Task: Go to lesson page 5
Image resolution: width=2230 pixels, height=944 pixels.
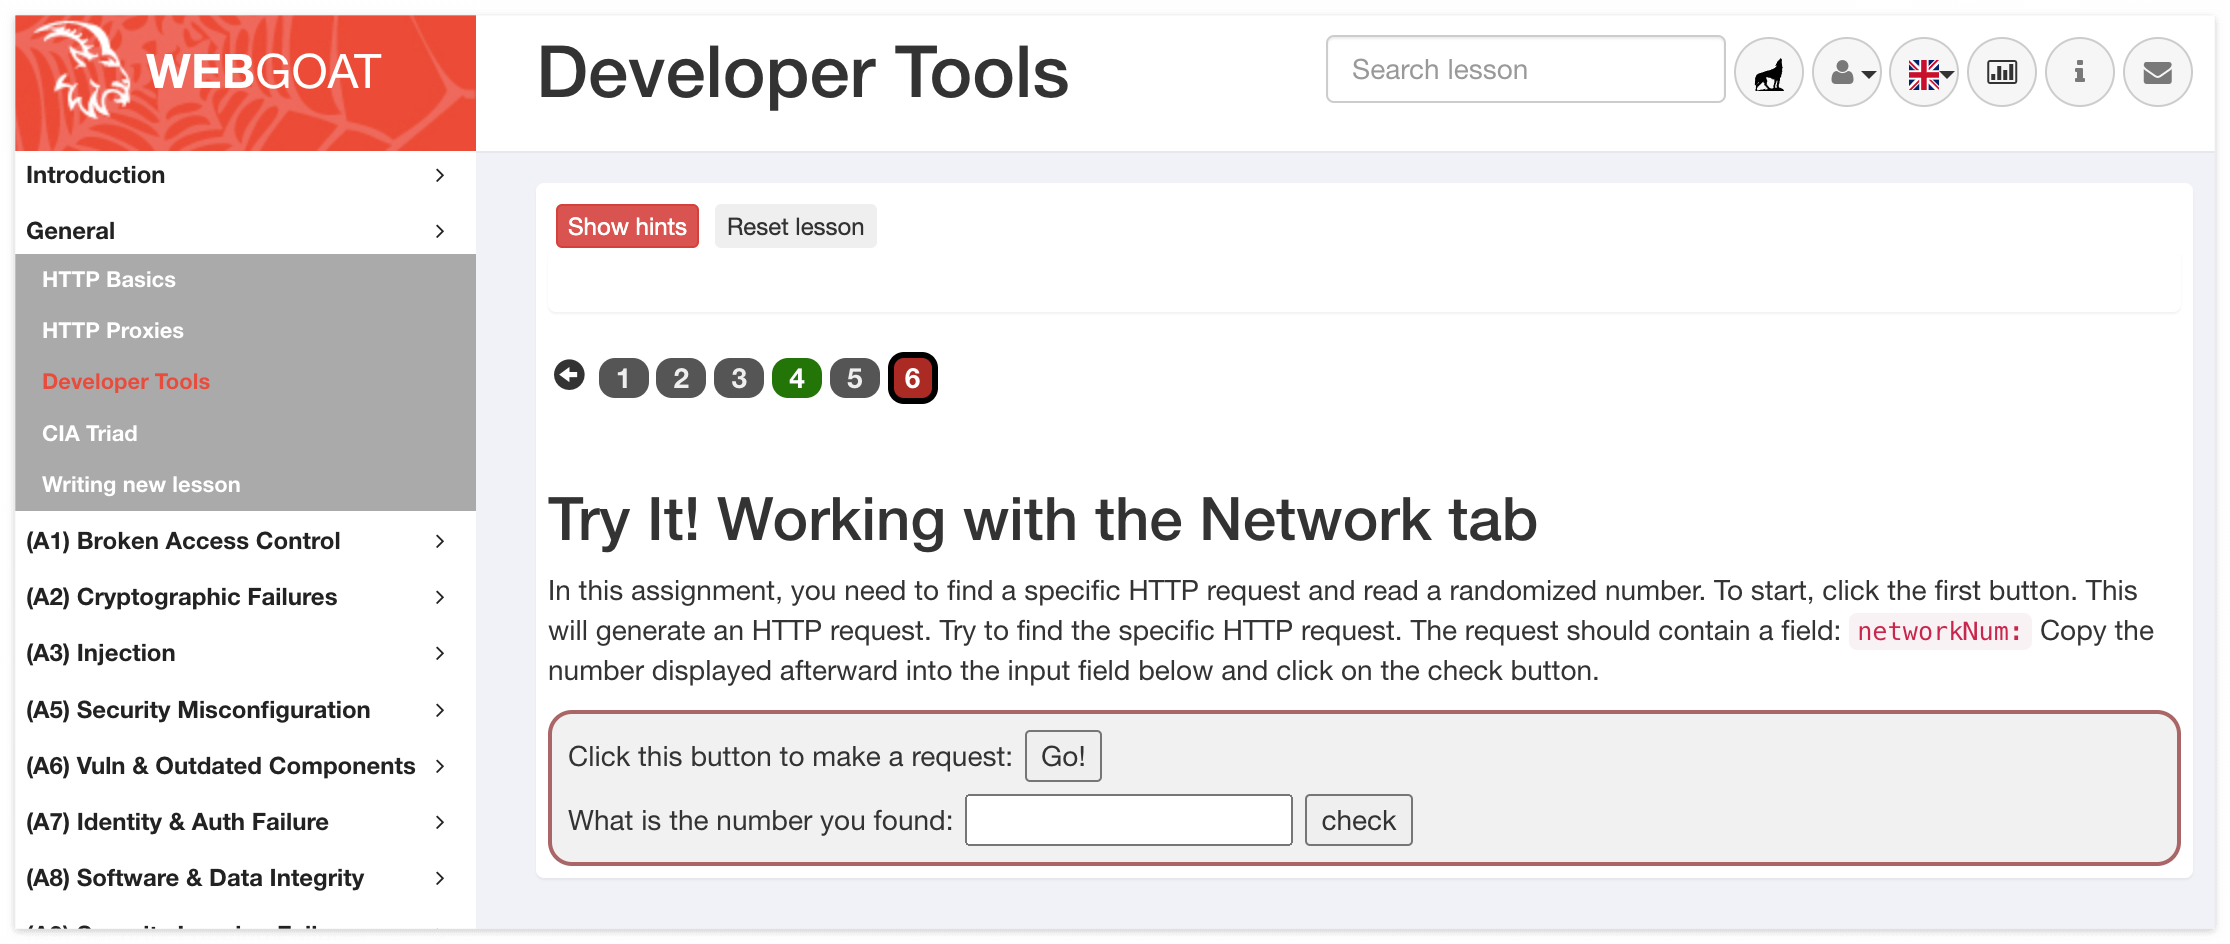Action: [855, 378]
